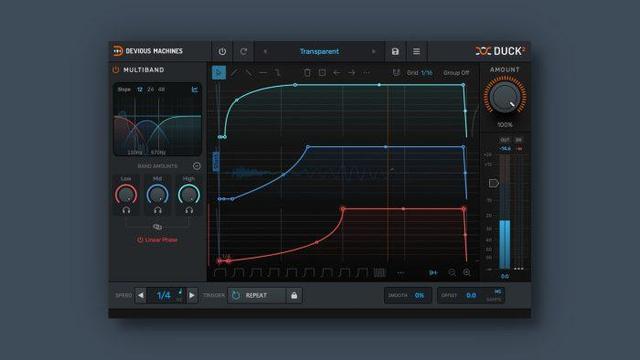Adjust the Amount knob
This screenshot has height=360, width=640.
pyautogui.click(x=505, y=97)
